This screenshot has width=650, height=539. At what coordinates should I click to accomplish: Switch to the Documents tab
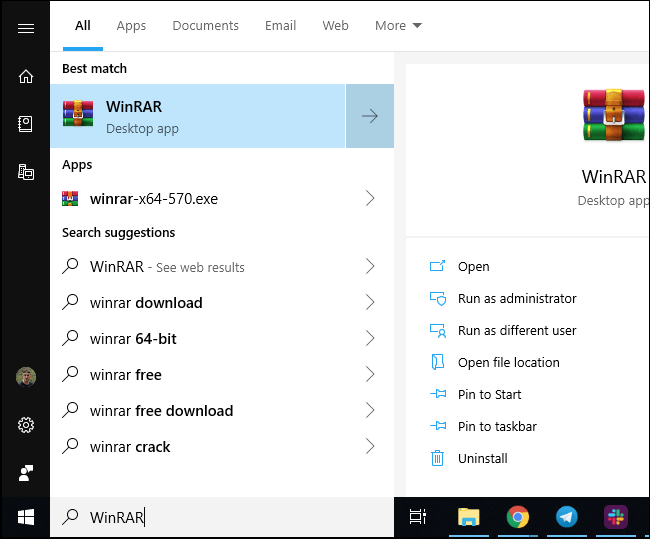point(205,25)
